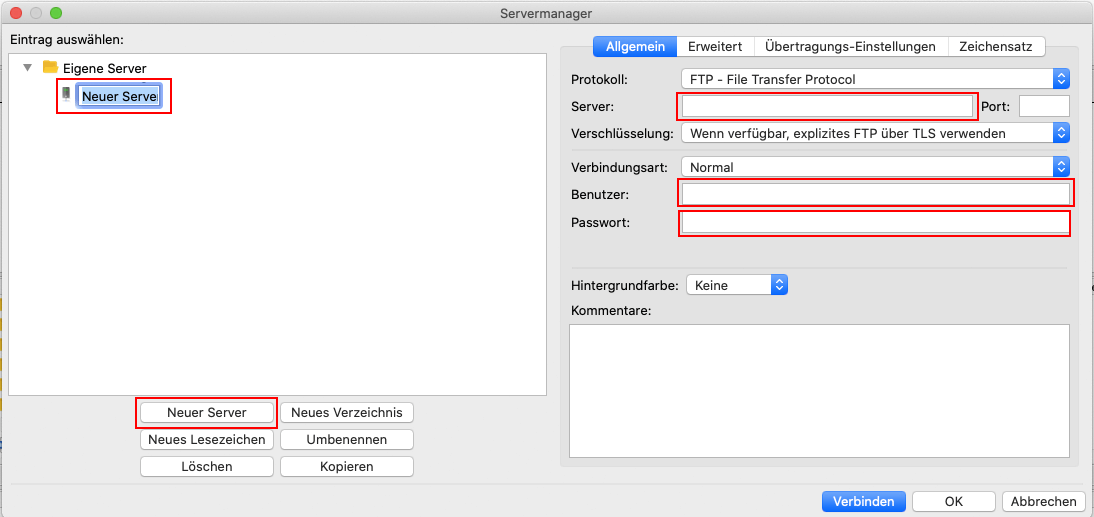This screenshot has height=517, width=1094.
Task: Open the Verbindungsart dropdown
Action: click(x=875, y=167)
